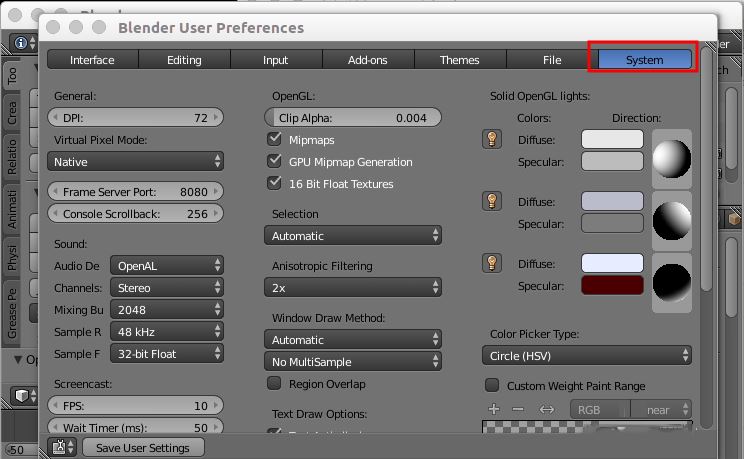Toggle the first OpenGL light bulb icon
The image size is (744, 459).
point(492,140)
